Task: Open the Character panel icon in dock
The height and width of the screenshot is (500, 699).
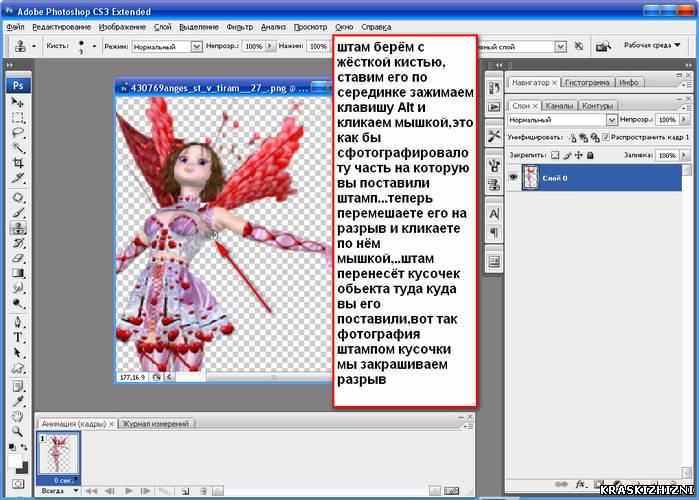Action: (x=494, y=214)
